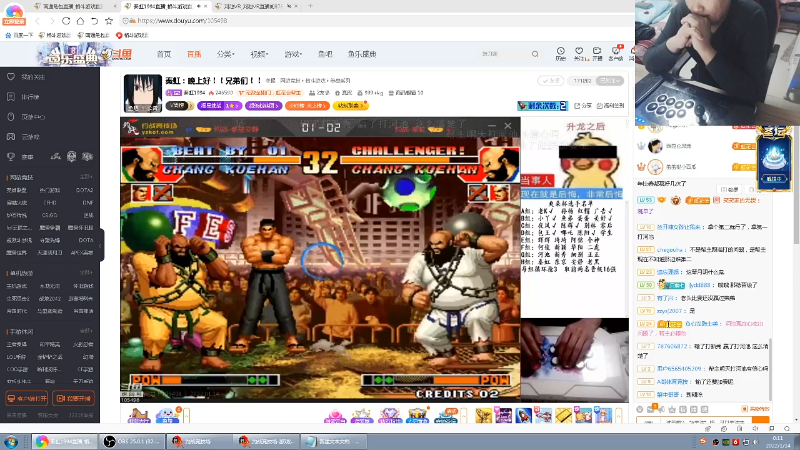Image resolution: width=800 pixels, height=450 pixels.
Task: Expand the 游戏 dropdown in nav
Action: coord(293,54)
